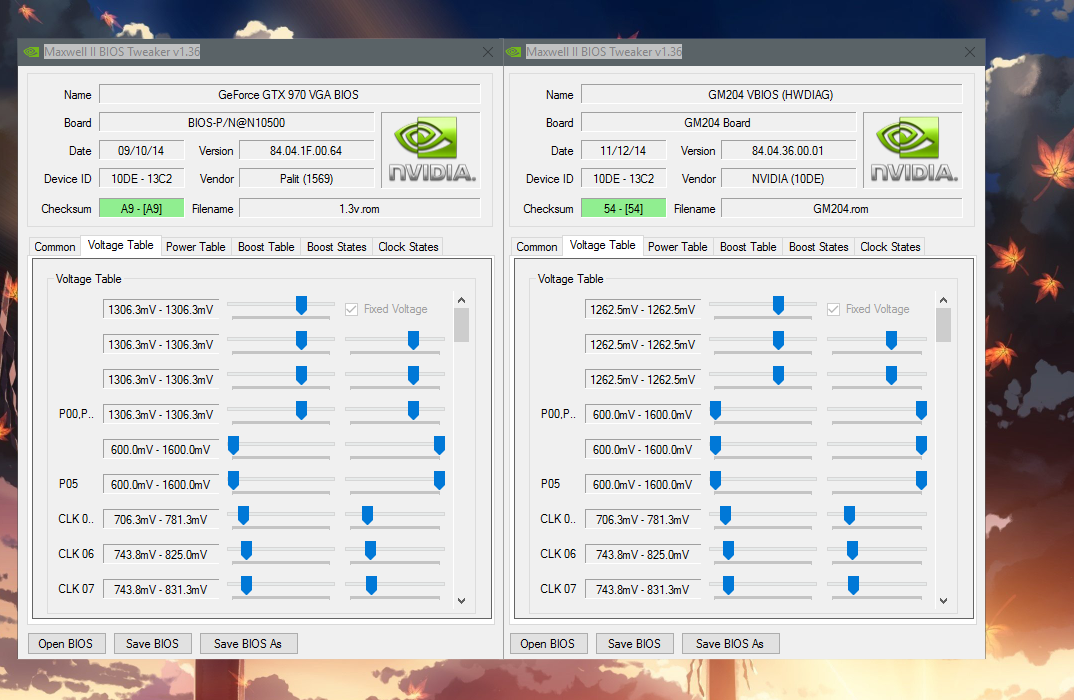
Task: Toggle Fixed Voltage checkbox in left window
Action: (x=351, y=310)
